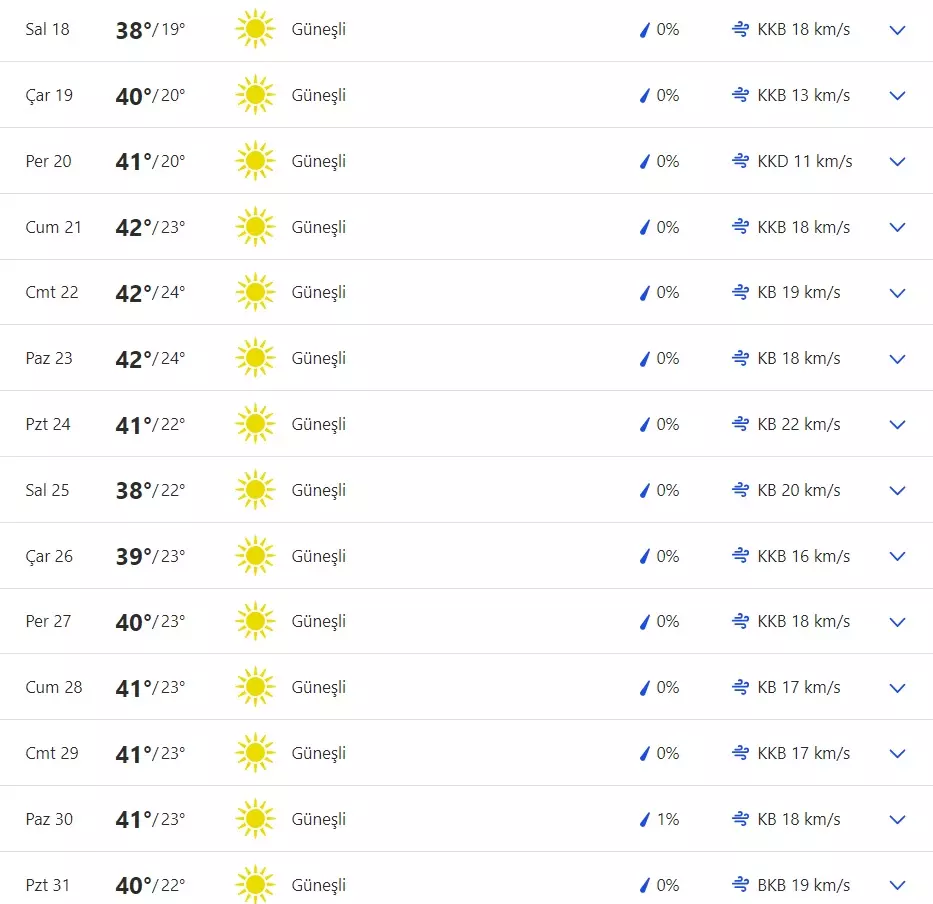
Task: Expand the Paz 30 forecast chevron
Action: (897, 819)
